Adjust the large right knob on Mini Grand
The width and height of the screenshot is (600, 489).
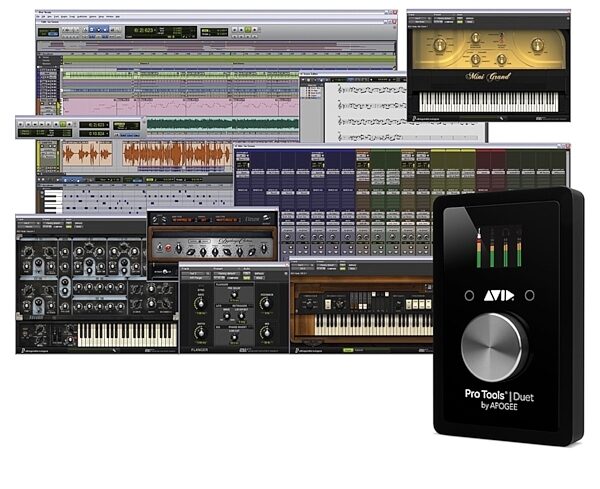pyautogui.click(x=537, y=45)
